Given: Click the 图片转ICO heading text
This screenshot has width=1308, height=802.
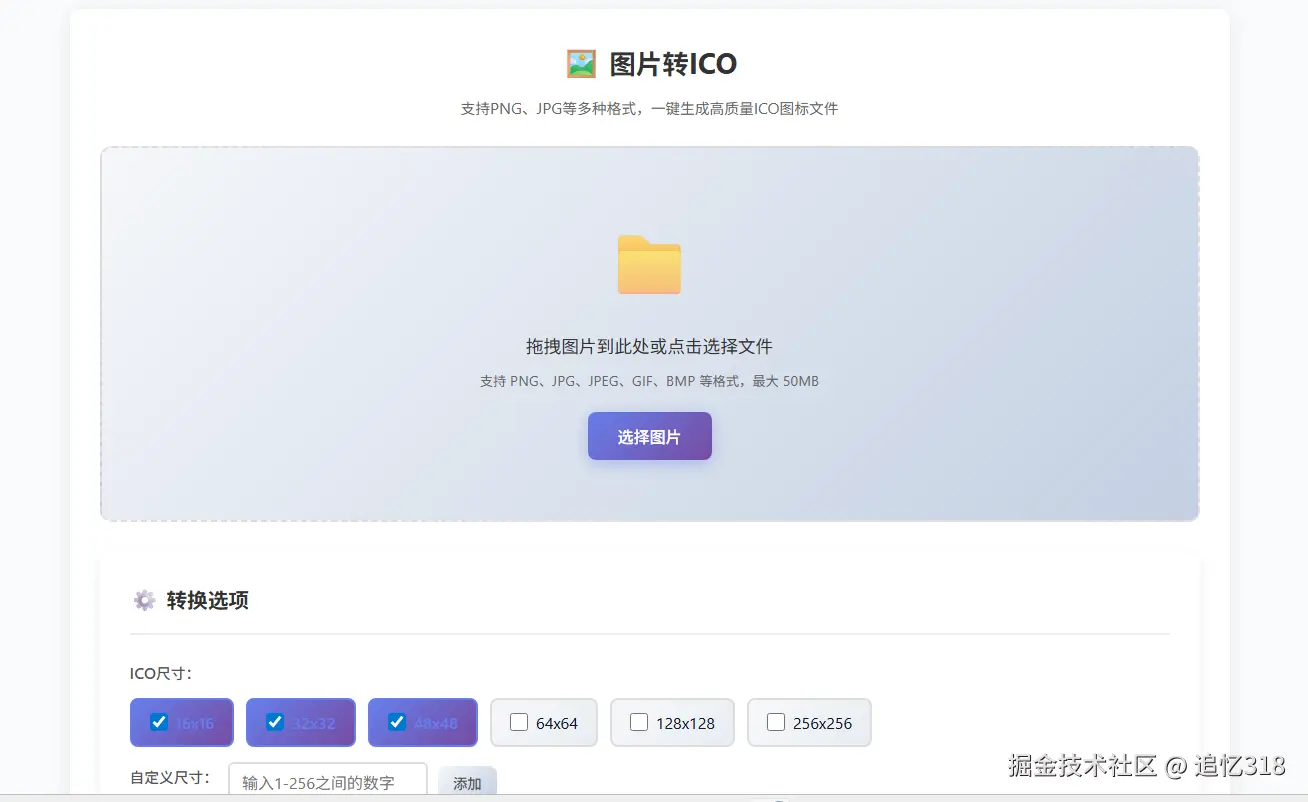Looking at the screenshot, I should point(673,64).
